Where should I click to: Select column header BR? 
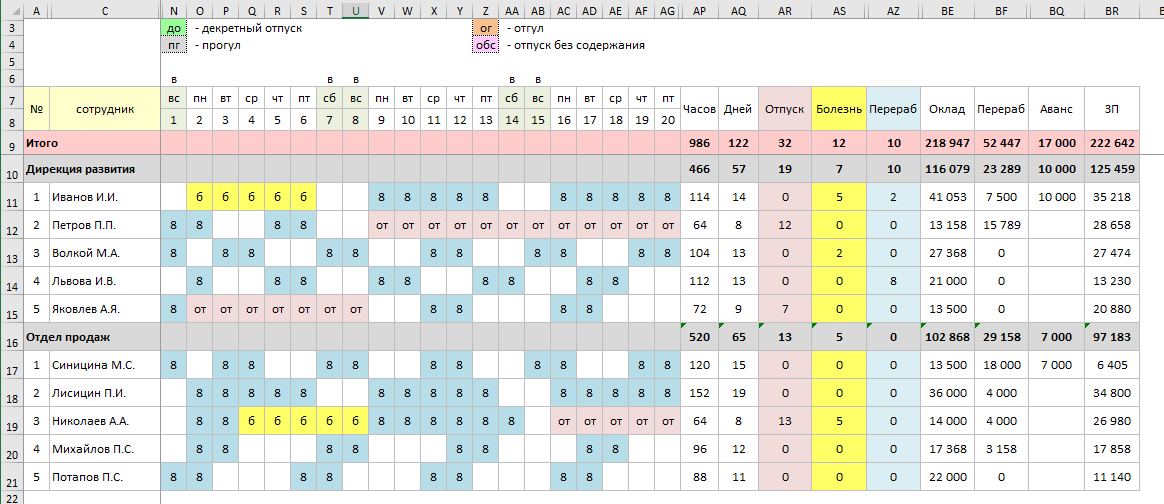1111,10
